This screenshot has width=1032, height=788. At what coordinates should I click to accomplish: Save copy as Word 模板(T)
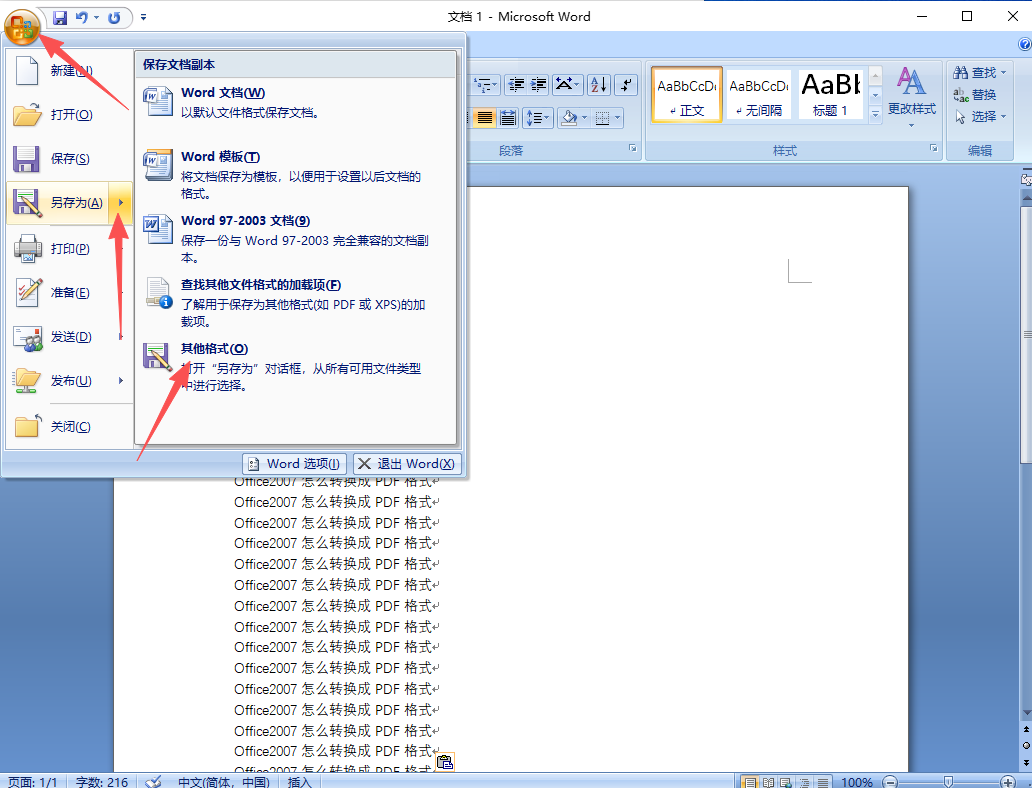295,175
